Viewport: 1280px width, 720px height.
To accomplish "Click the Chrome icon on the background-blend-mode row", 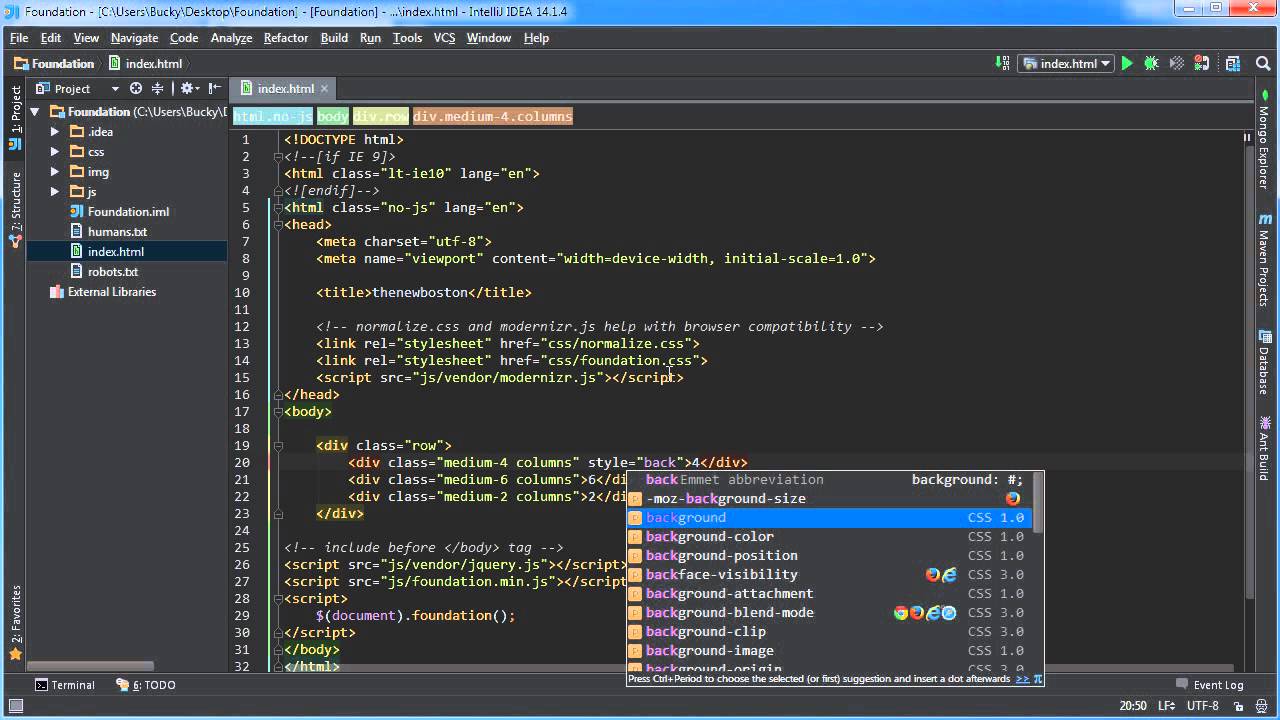I will 901,613.
